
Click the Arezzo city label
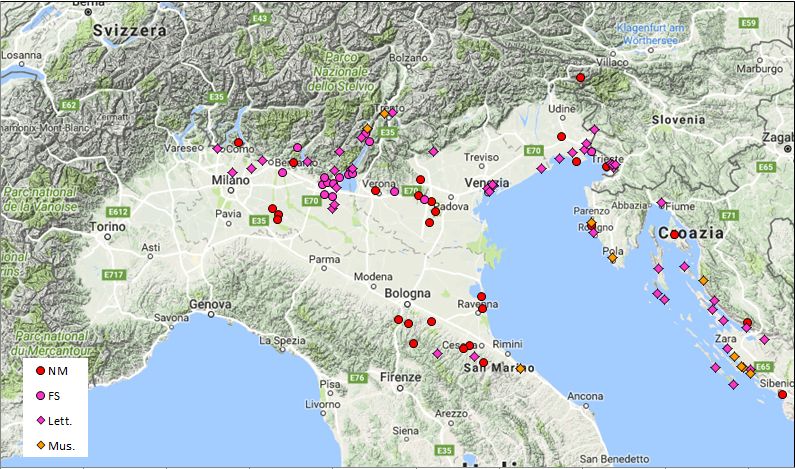(x=451, y=413)
